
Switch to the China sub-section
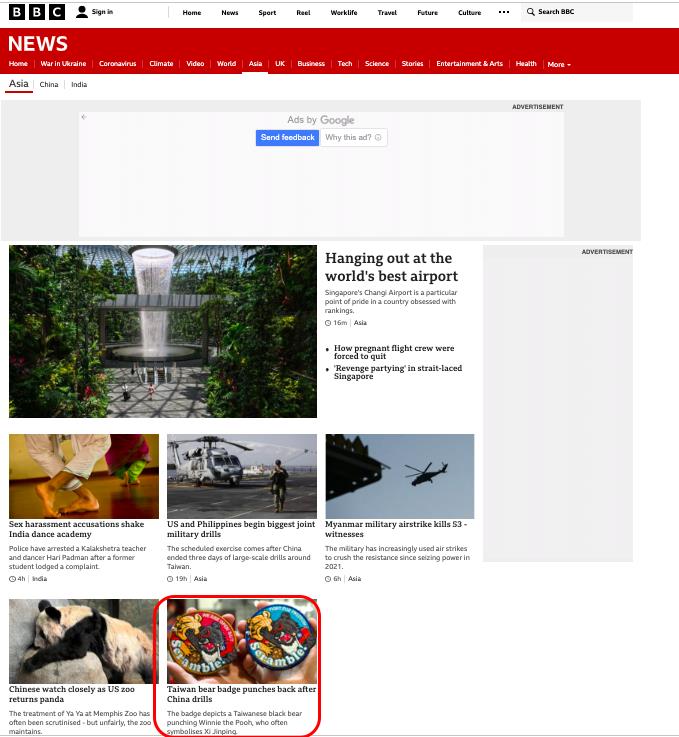pos(49,85)
